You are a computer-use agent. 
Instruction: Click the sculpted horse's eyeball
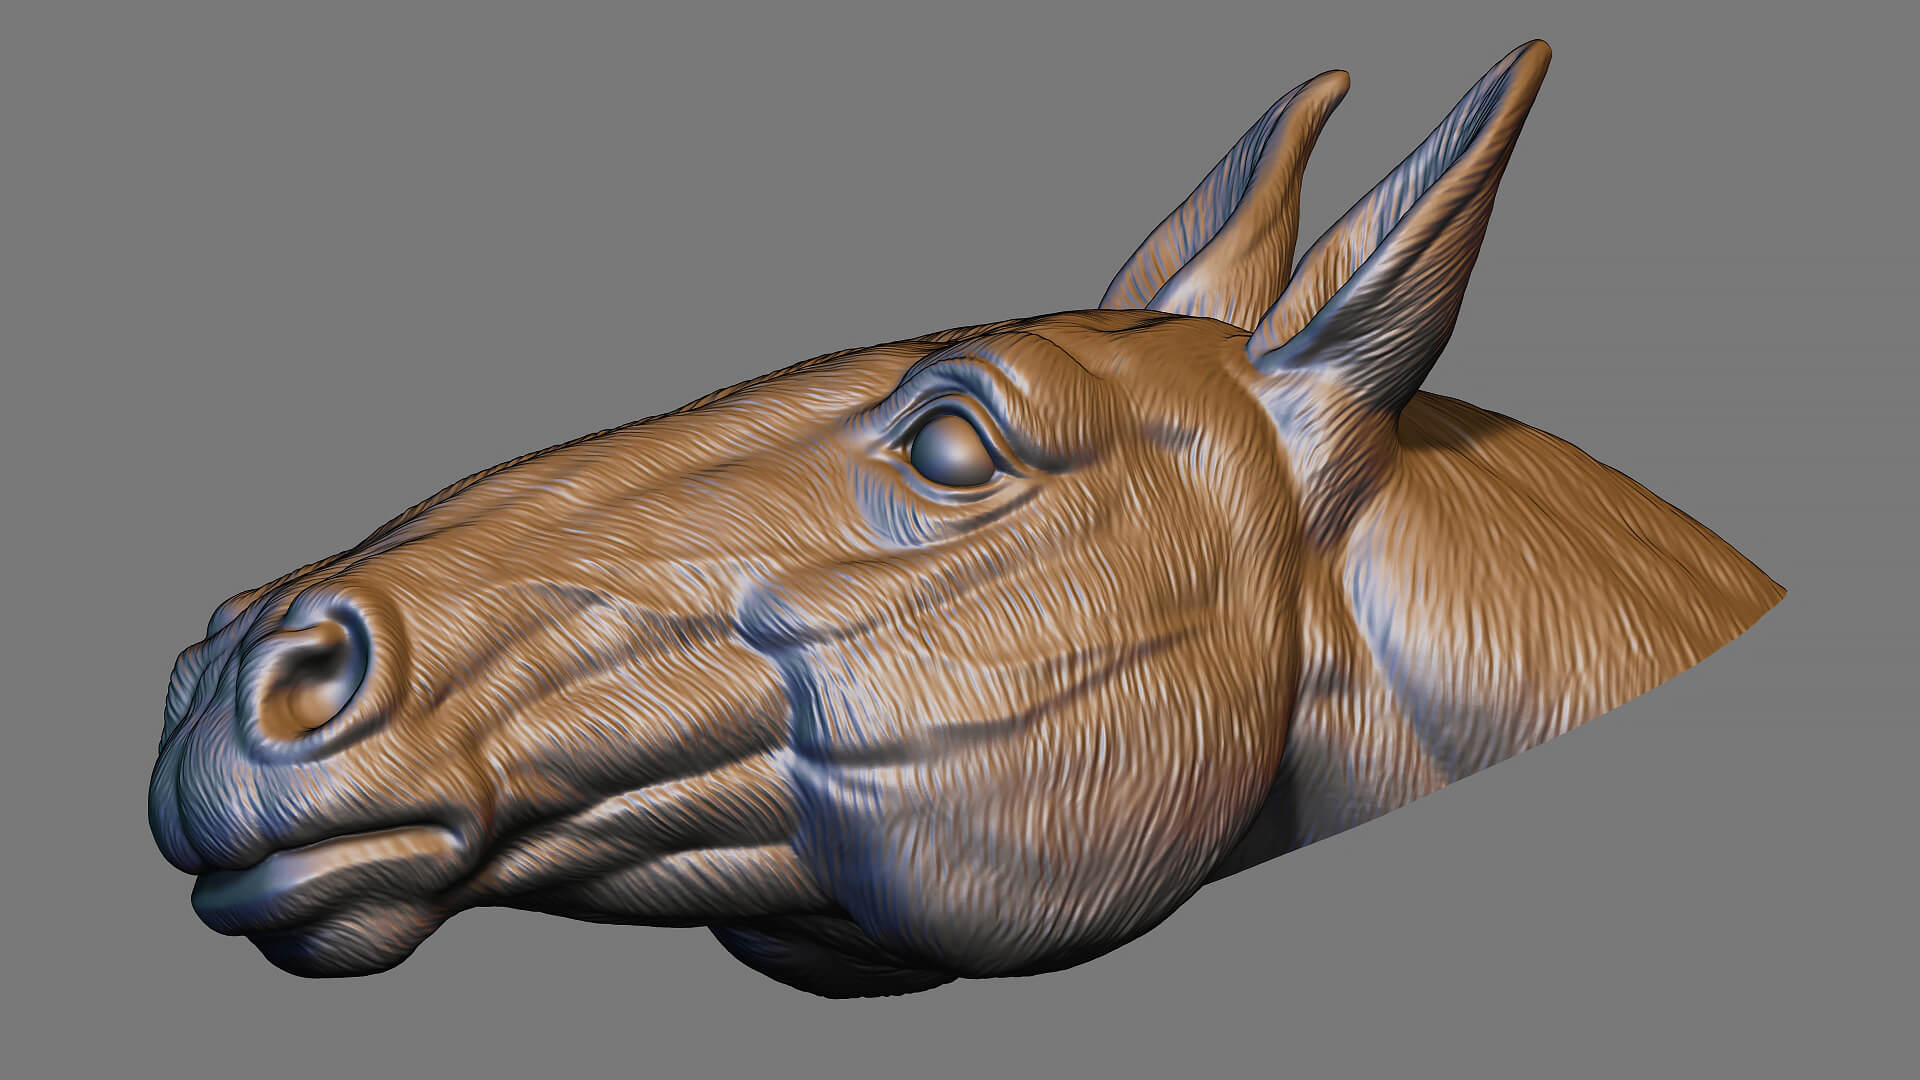pos(951,452)
